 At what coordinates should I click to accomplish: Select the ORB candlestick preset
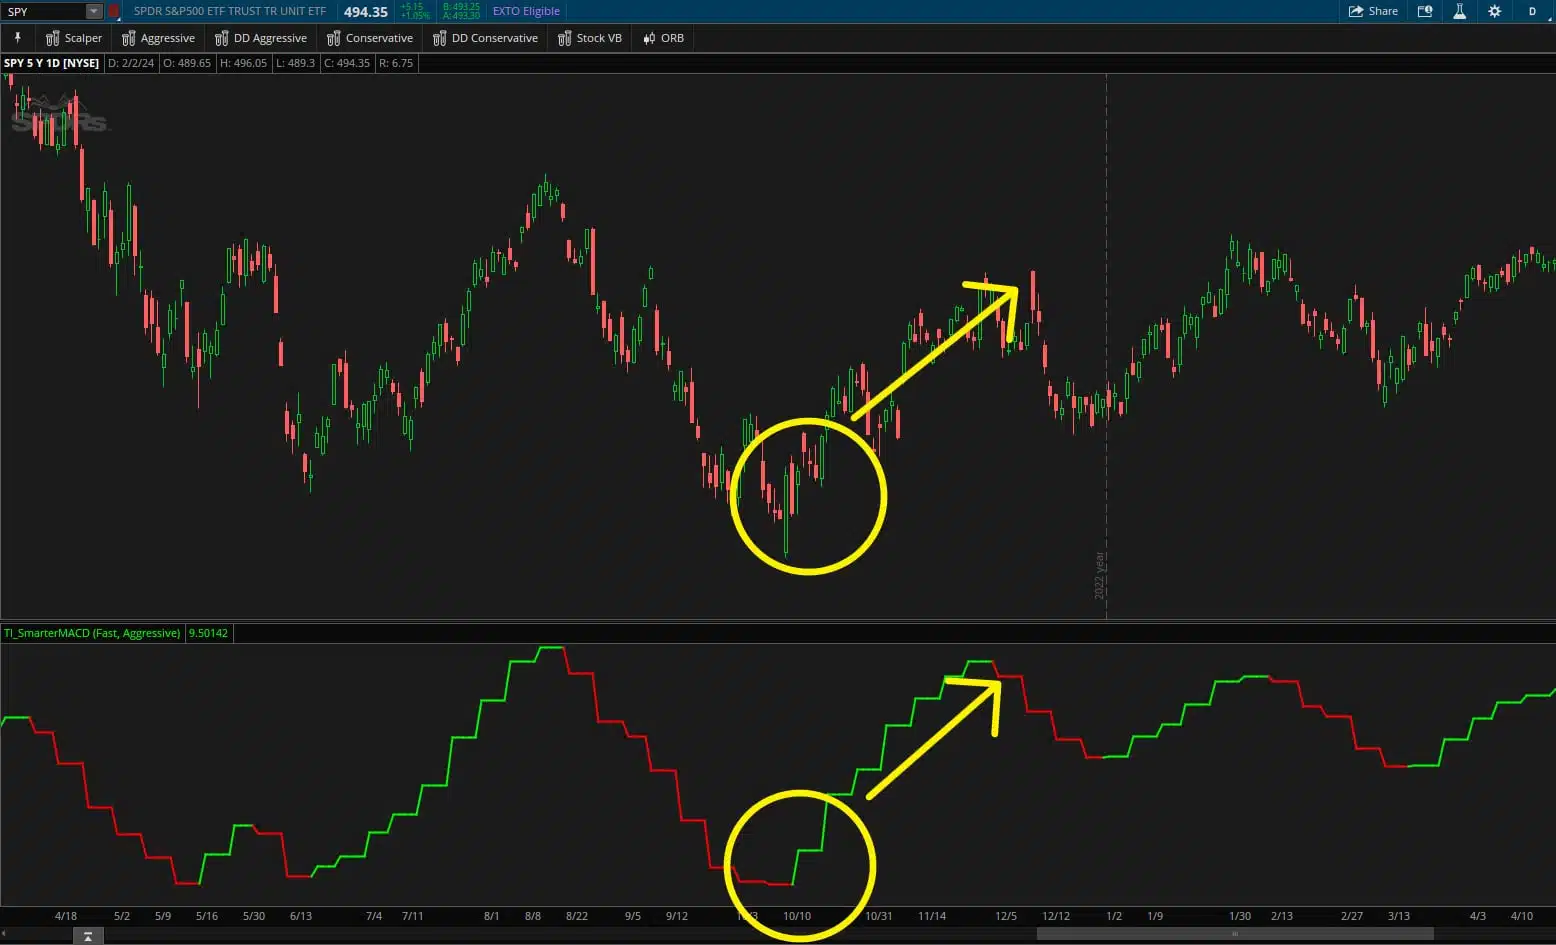(x=663, y=38)
